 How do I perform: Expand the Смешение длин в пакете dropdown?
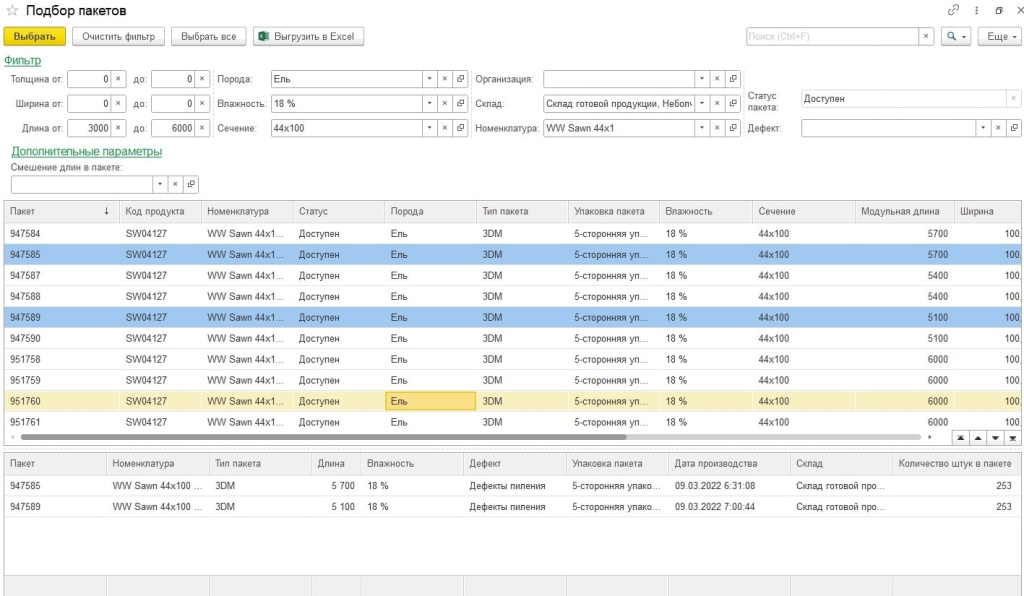click(159, 184)
